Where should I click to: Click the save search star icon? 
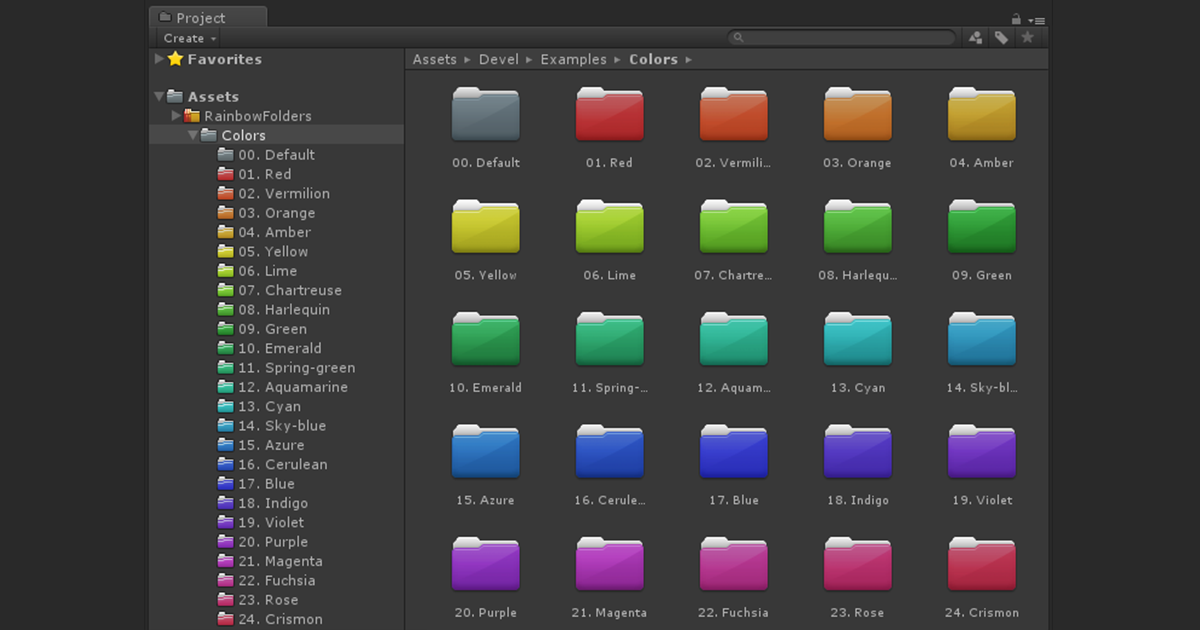pyautogui.click(x=1028, y=37)
